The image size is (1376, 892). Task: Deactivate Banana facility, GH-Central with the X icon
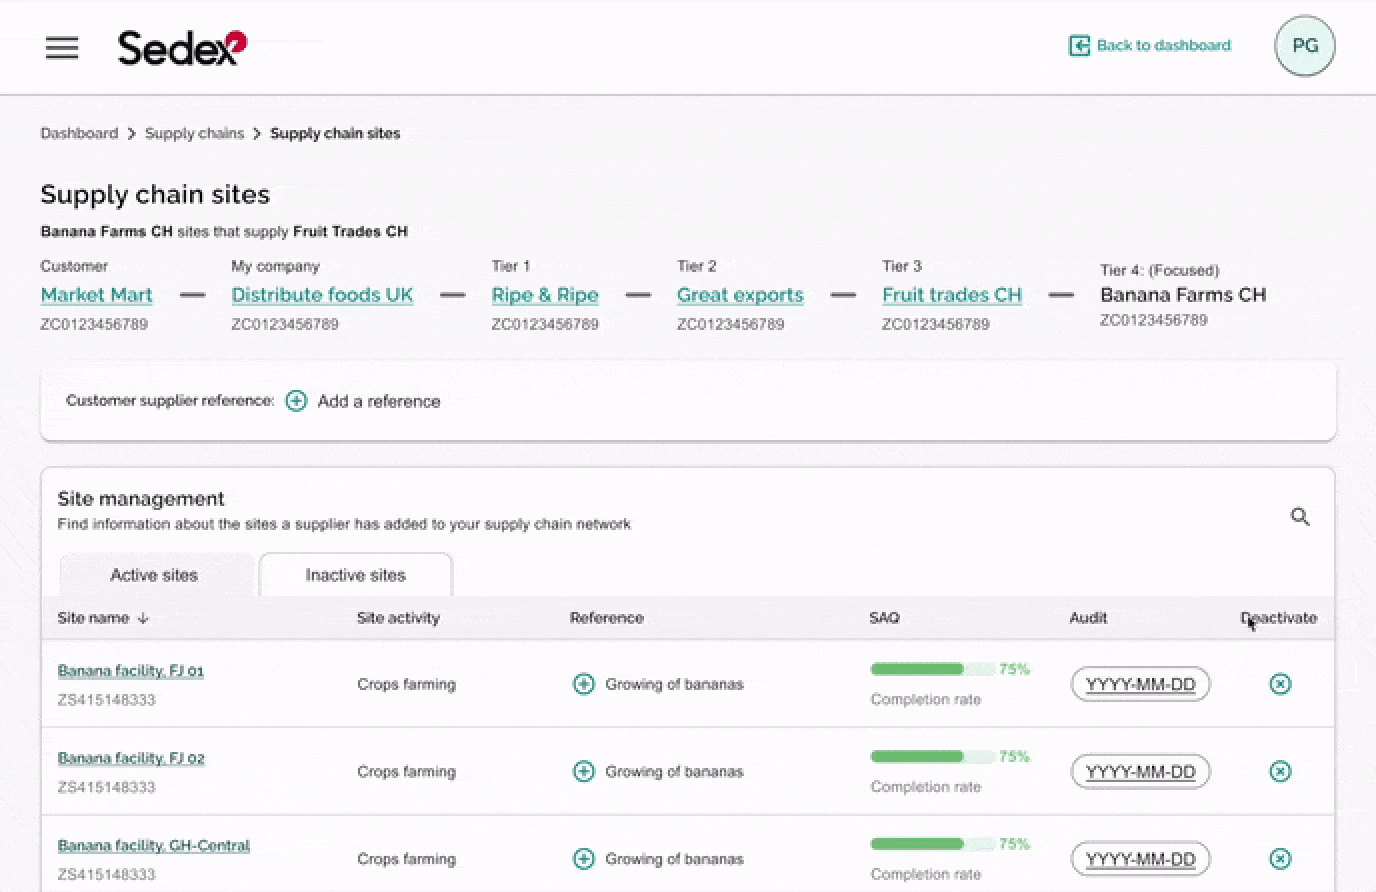coord(1280,858)
